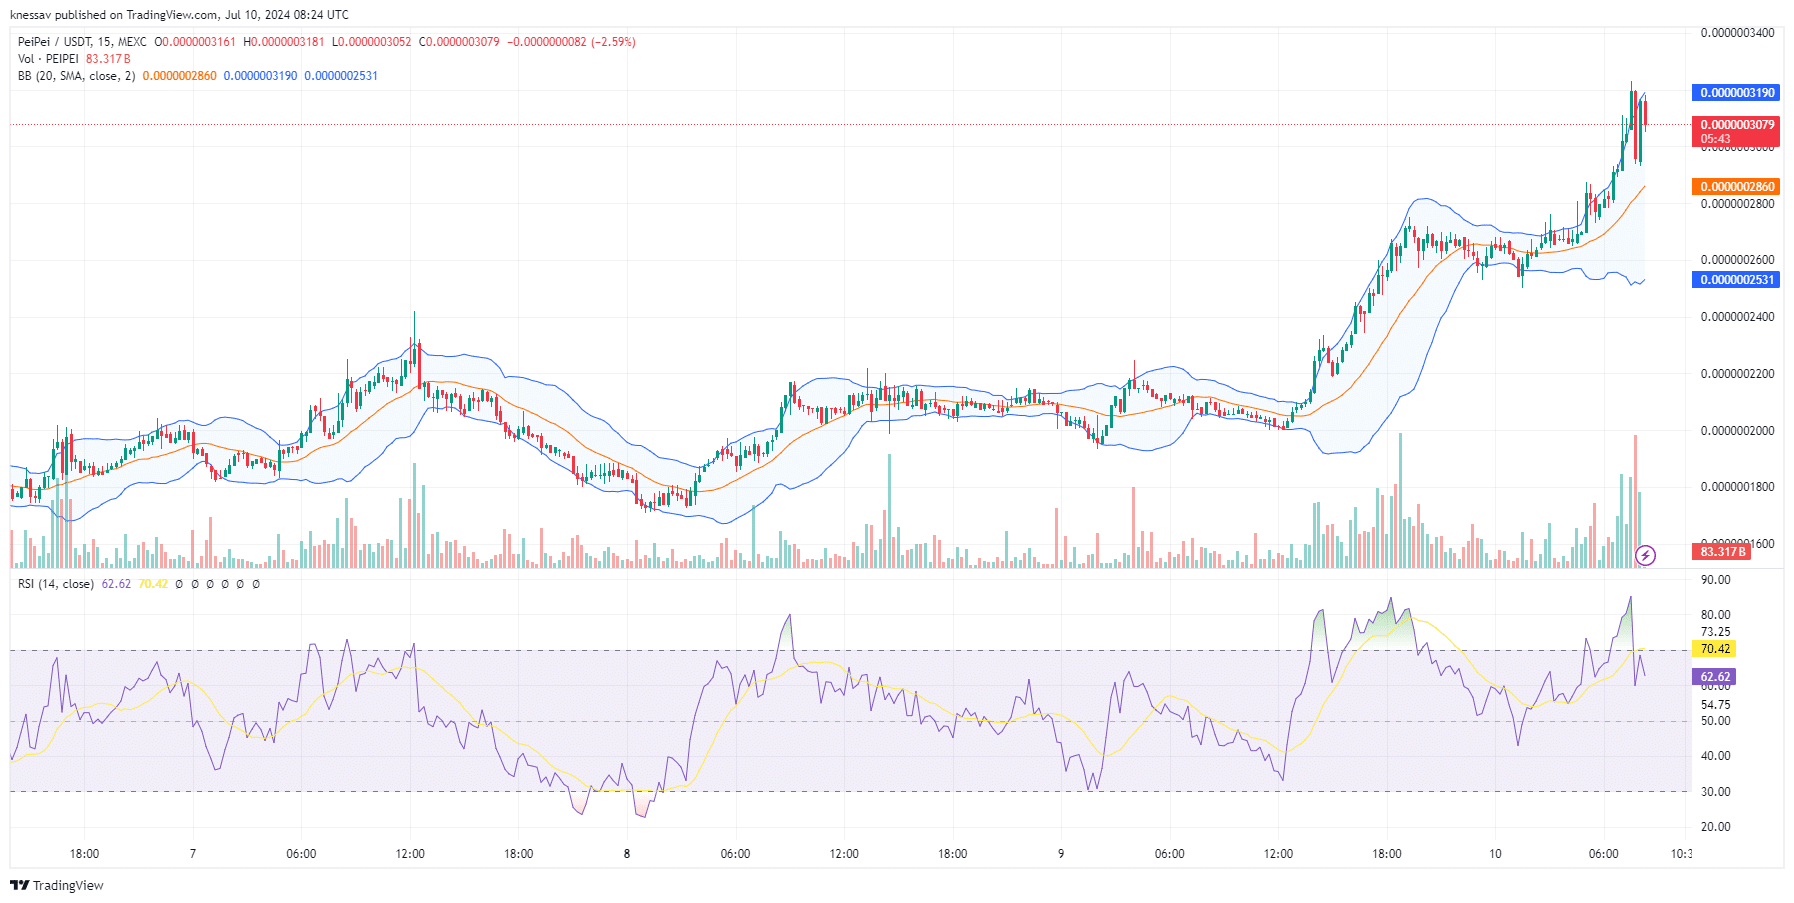Click upper band value 0.0000003190 in BB legend

[x=260, y=76]
